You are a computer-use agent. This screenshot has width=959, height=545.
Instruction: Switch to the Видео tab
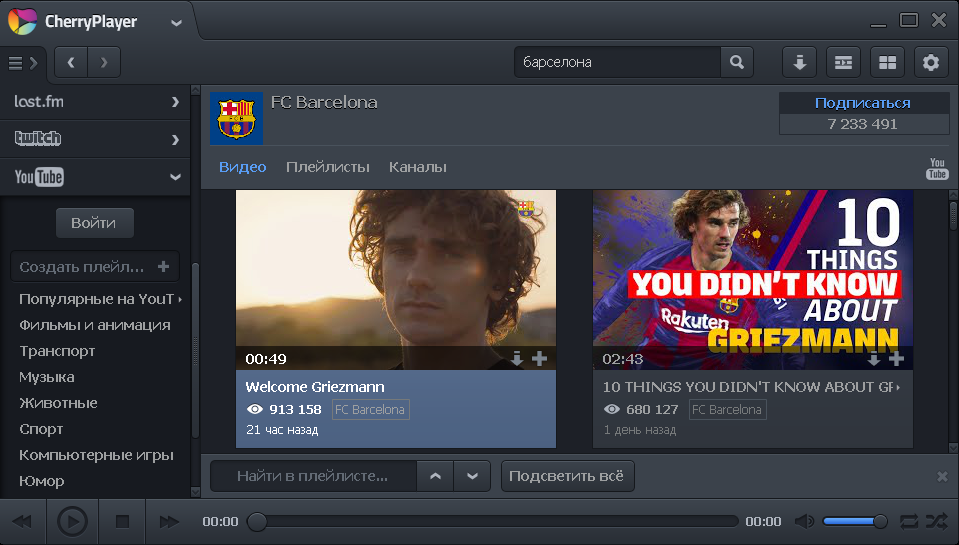[243, 167]
